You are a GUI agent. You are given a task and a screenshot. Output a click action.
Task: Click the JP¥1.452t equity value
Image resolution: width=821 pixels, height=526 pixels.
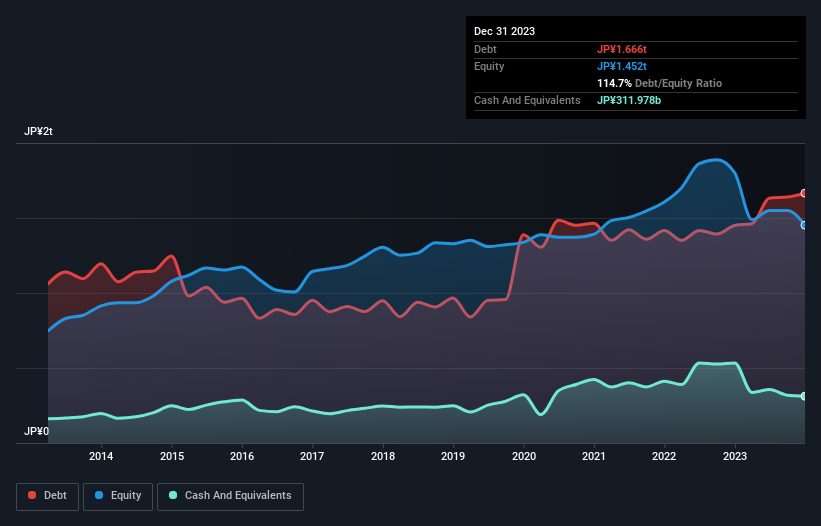[x=622, y=66]
